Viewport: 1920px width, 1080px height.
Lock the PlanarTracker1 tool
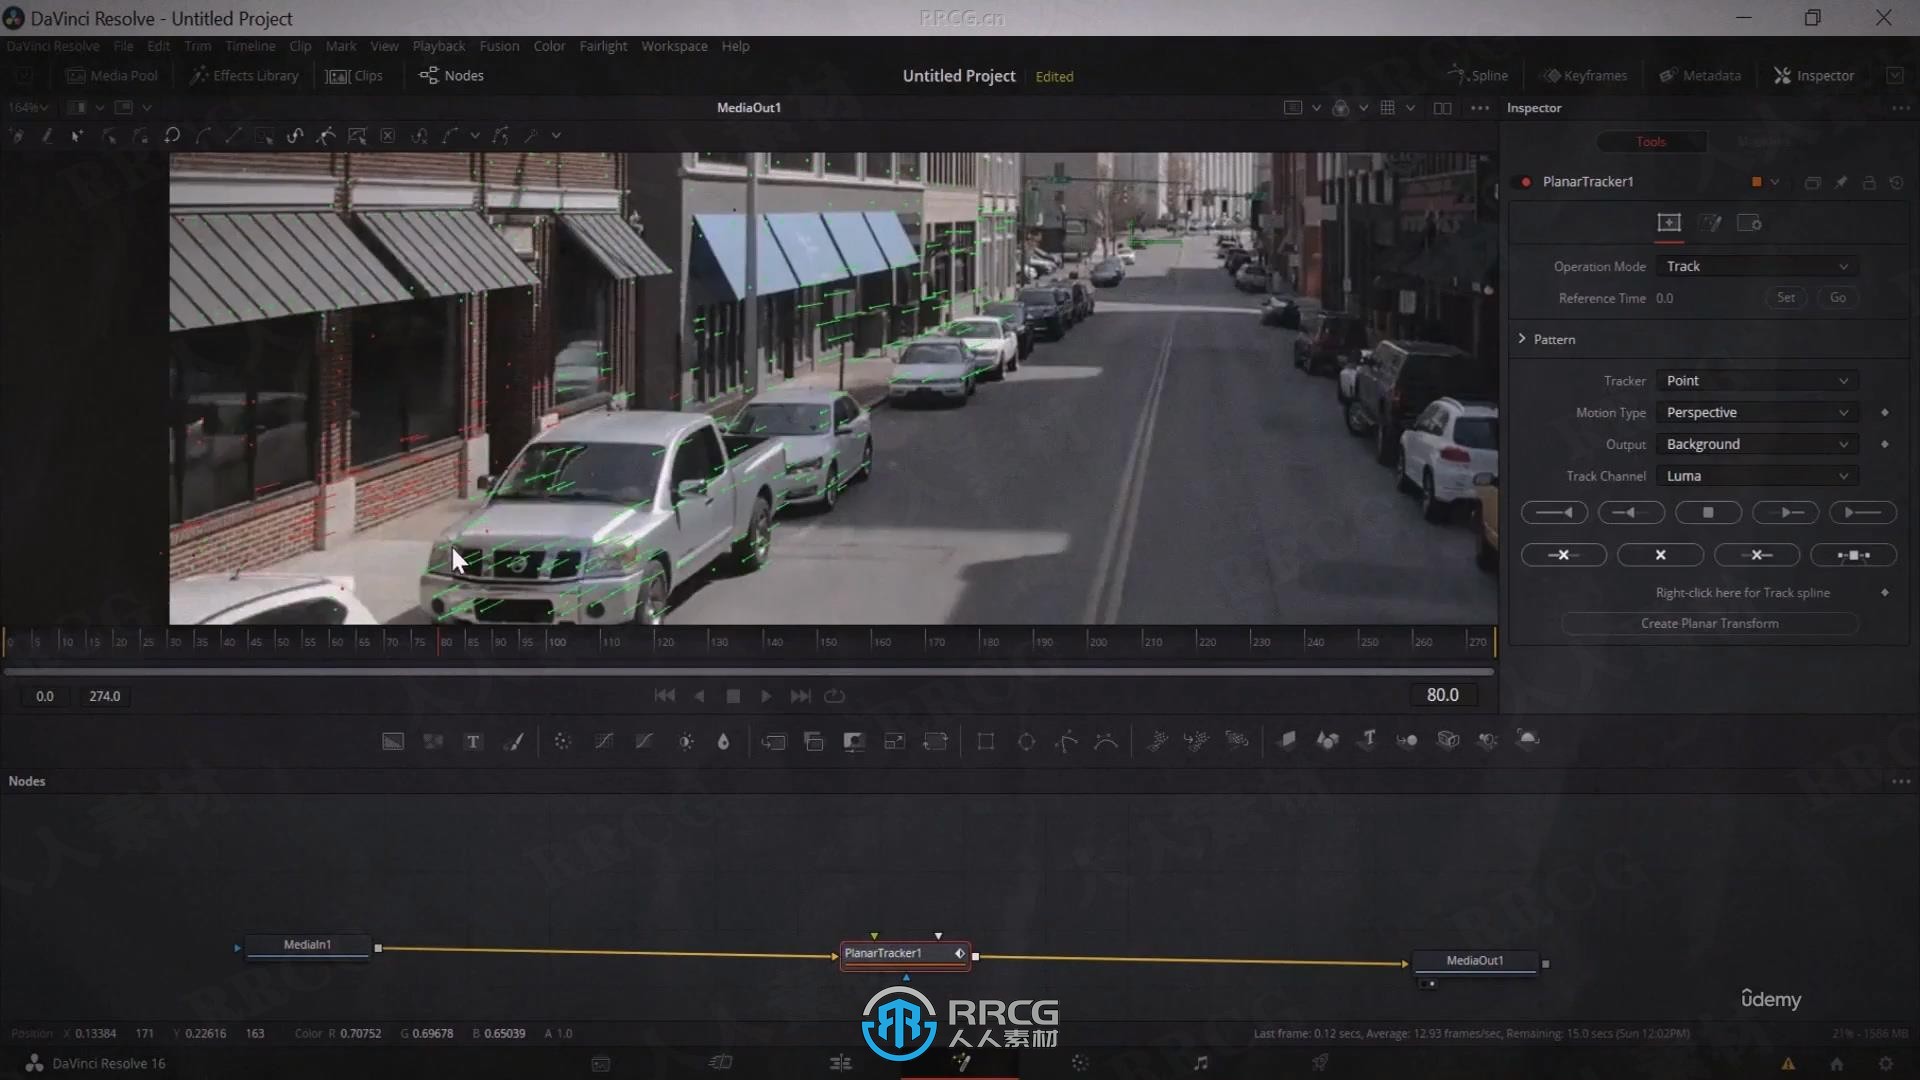tap(1869, 182)
